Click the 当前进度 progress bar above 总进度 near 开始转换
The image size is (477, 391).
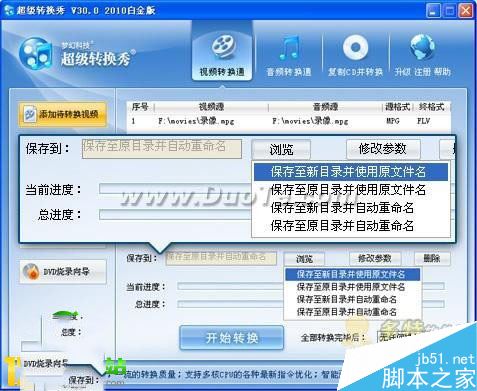311,286
